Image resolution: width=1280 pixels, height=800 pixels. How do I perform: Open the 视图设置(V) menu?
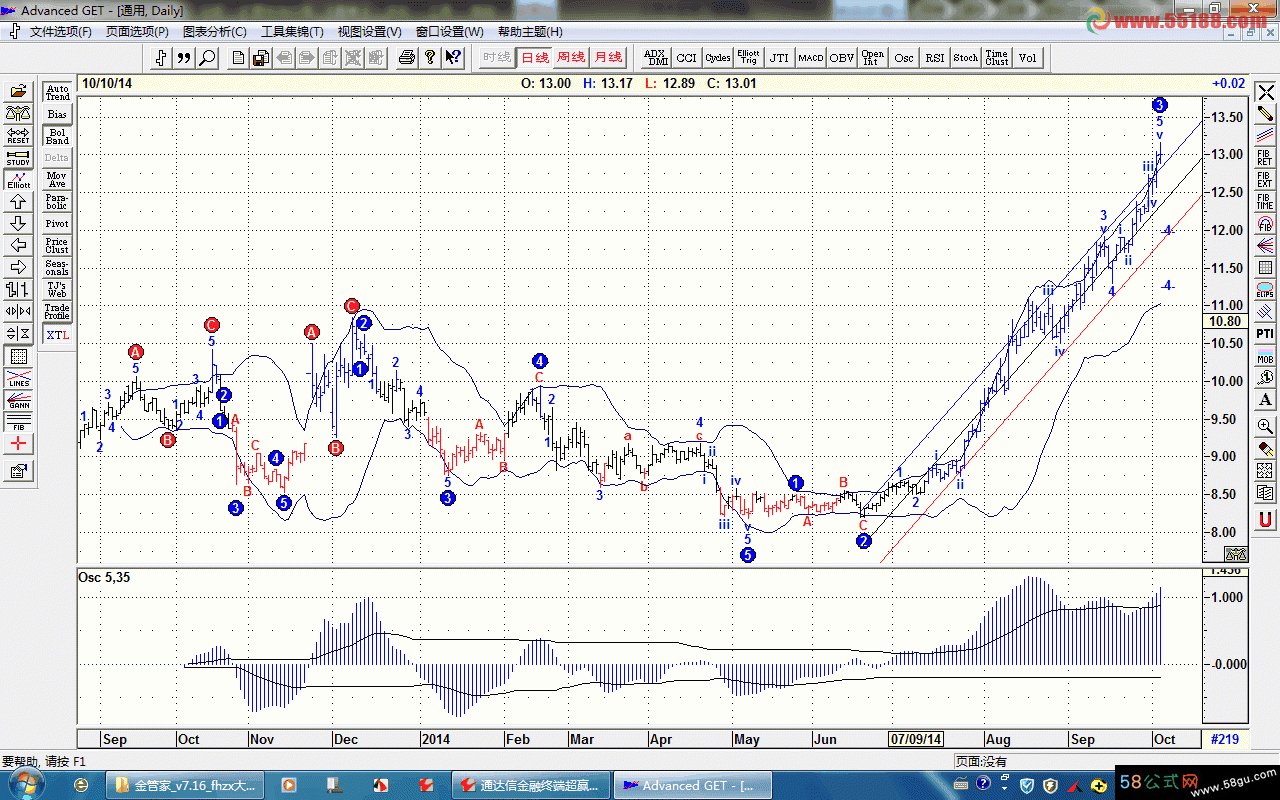(x=370, y=32)
